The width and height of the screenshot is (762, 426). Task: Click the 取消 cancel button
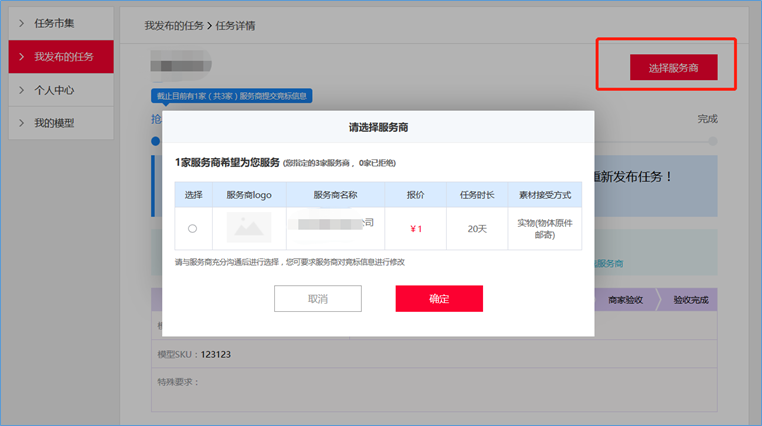[x=317, y=299]
